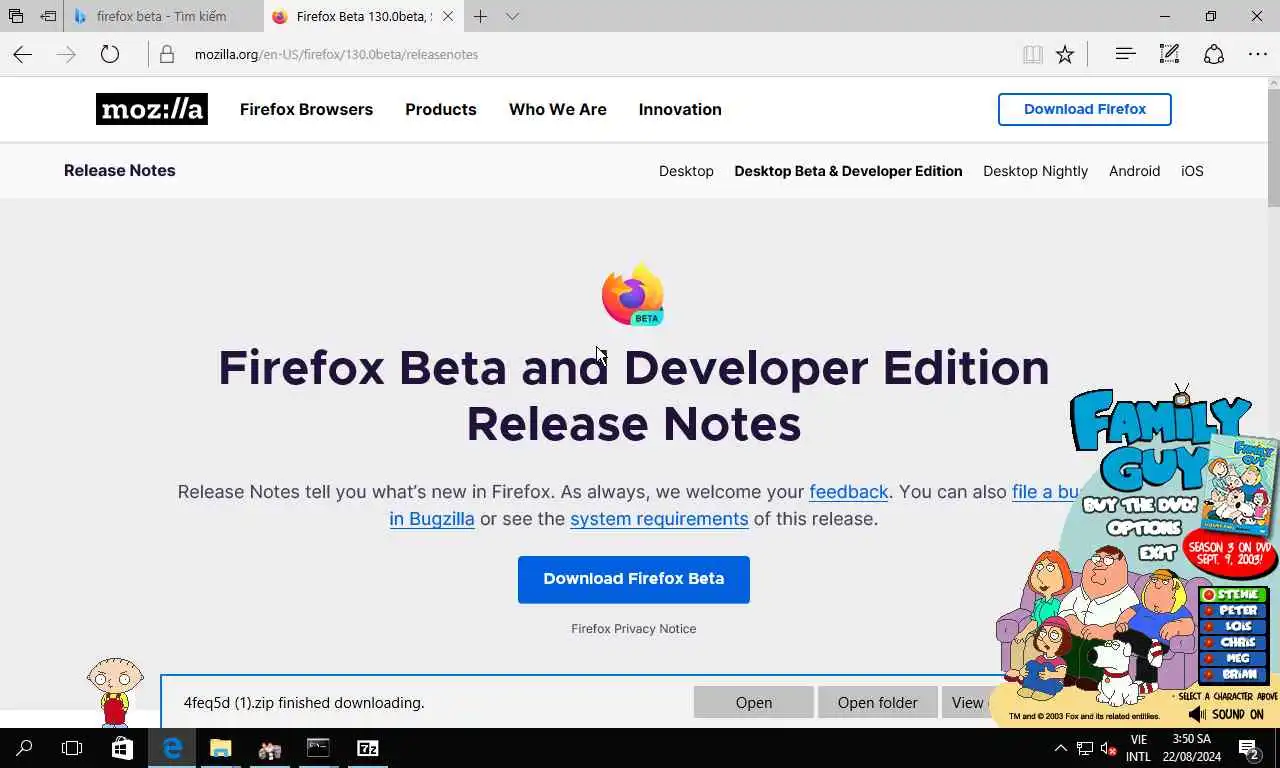Open the downloaded 4feq5d (1).zip file
Viewport: 1280px width, 768px height.
[754, 702]
